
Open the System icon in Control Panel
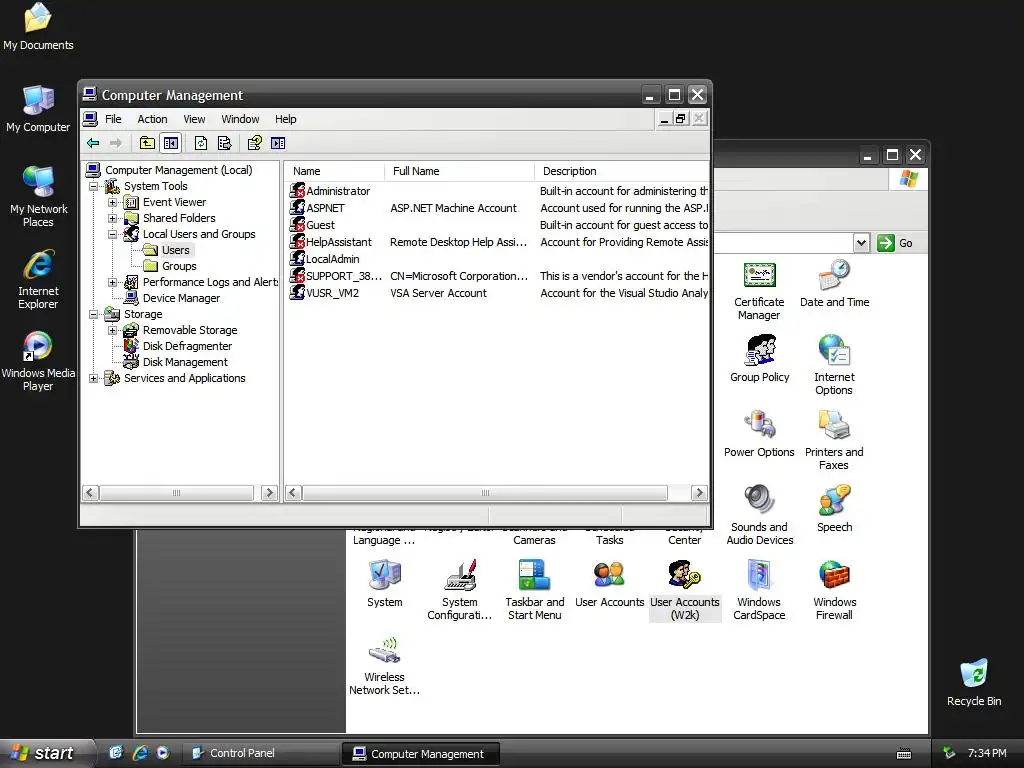(385, 584)
